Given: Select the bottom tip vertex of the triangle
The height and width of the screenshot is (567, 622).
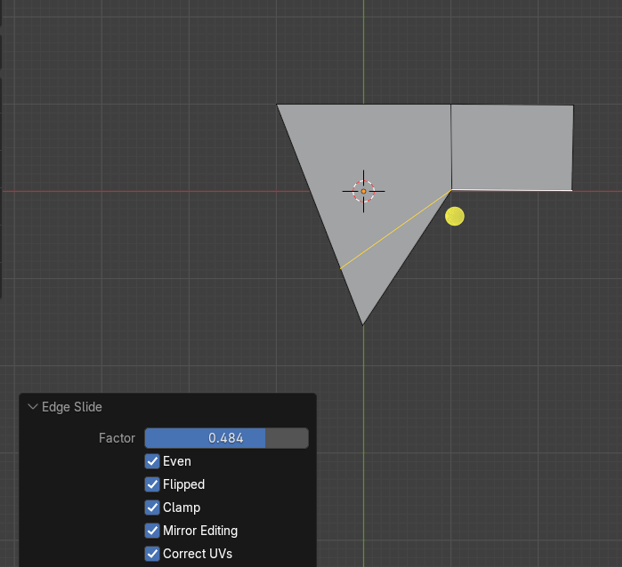Looking at the screenshot, I should 363,324.
